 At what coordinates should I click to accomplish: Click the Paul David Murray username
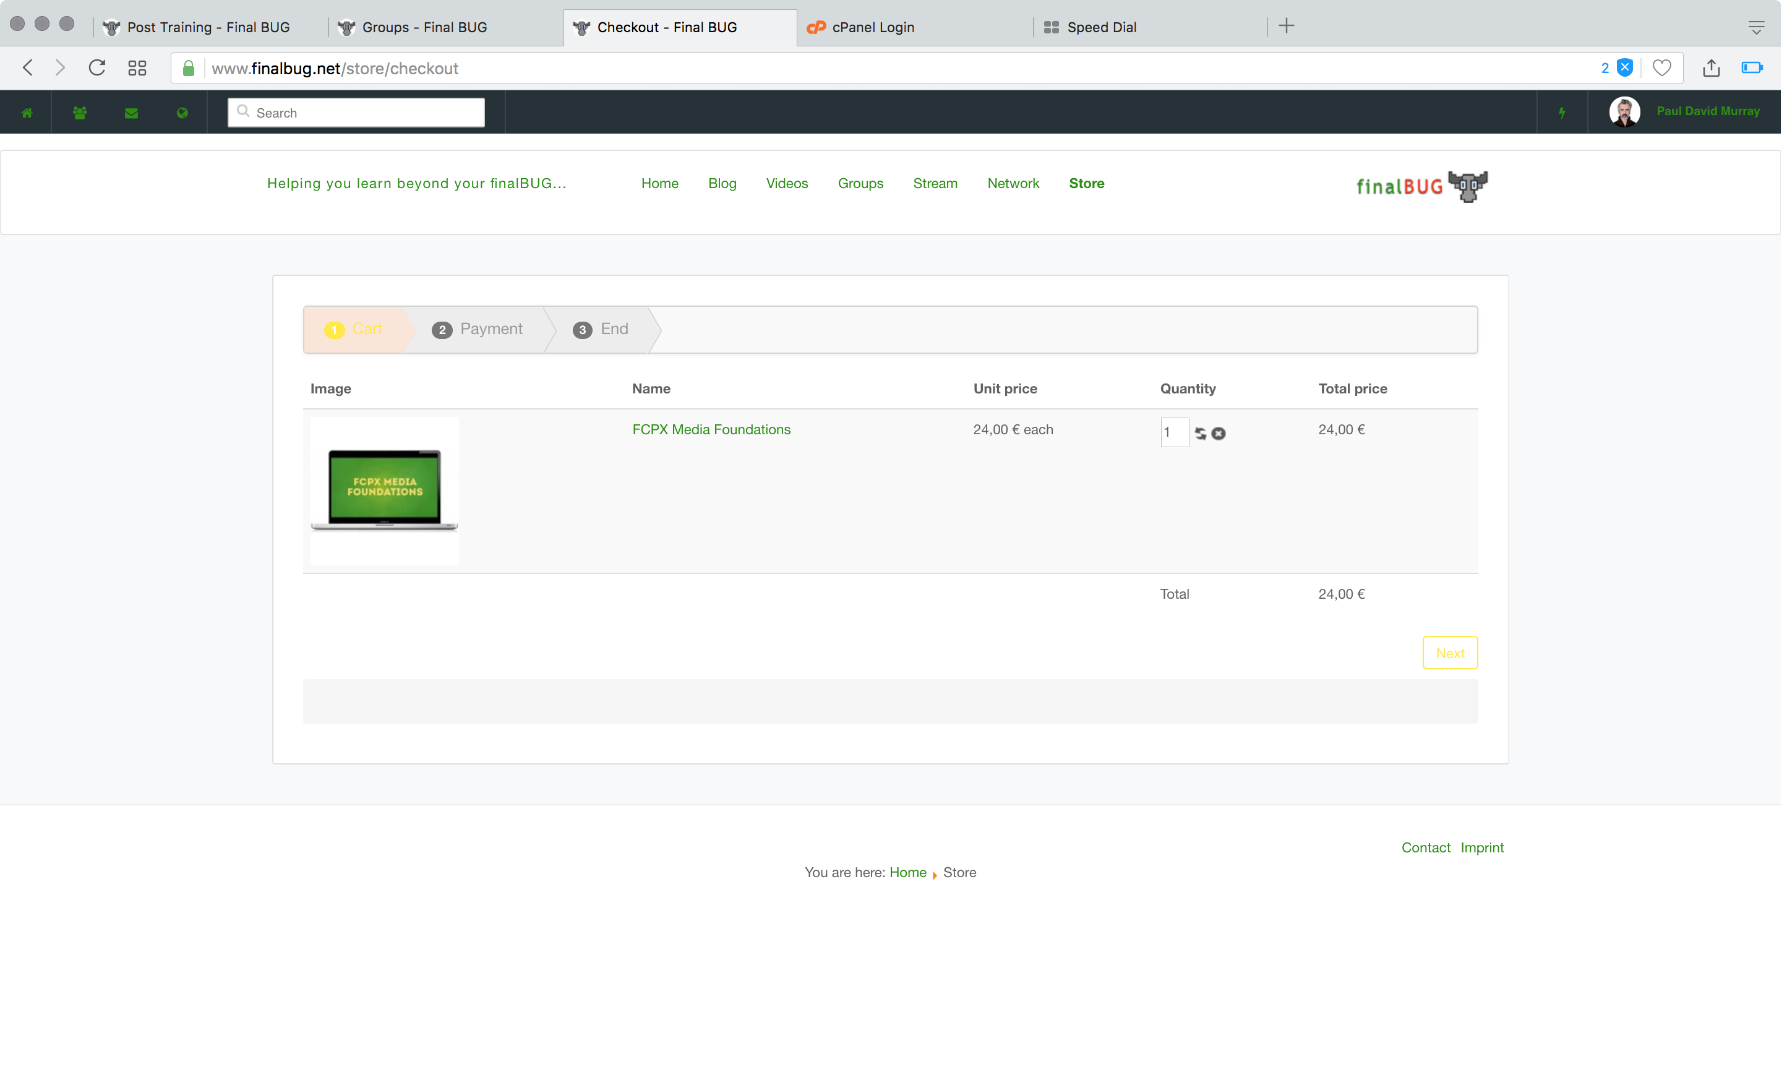click(x=1708, y=111)
